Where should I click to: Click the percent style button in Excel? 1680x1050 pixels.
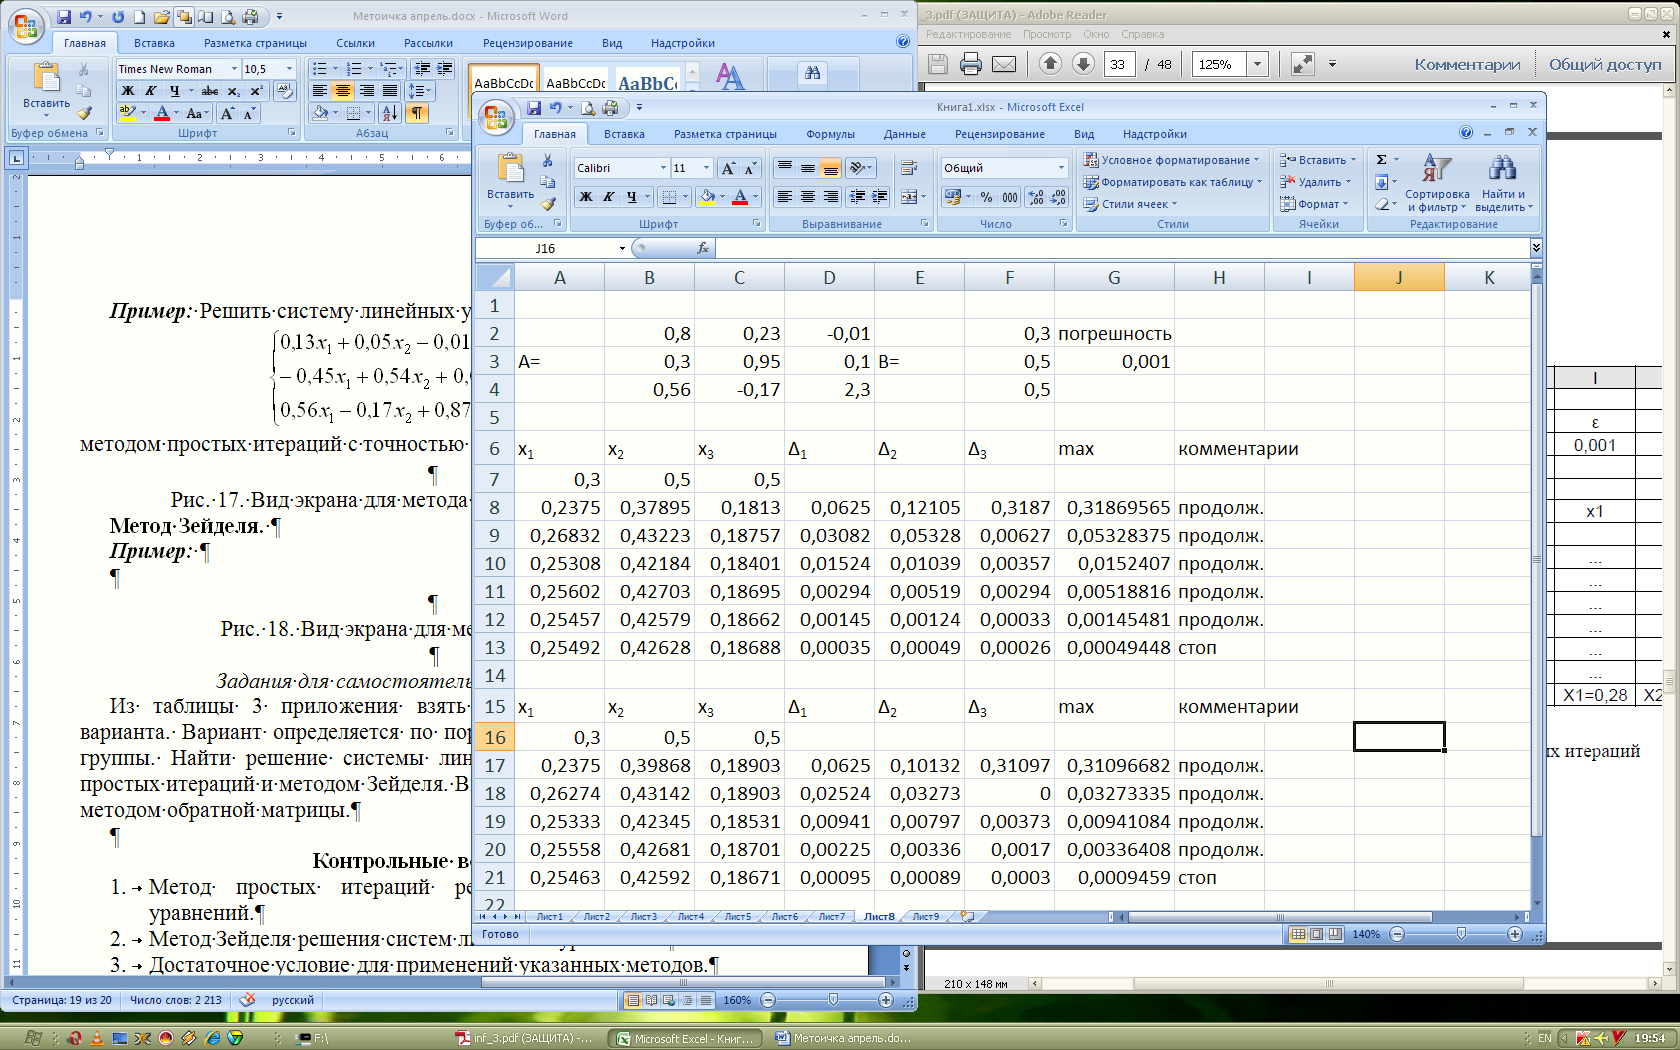[986, 197]
